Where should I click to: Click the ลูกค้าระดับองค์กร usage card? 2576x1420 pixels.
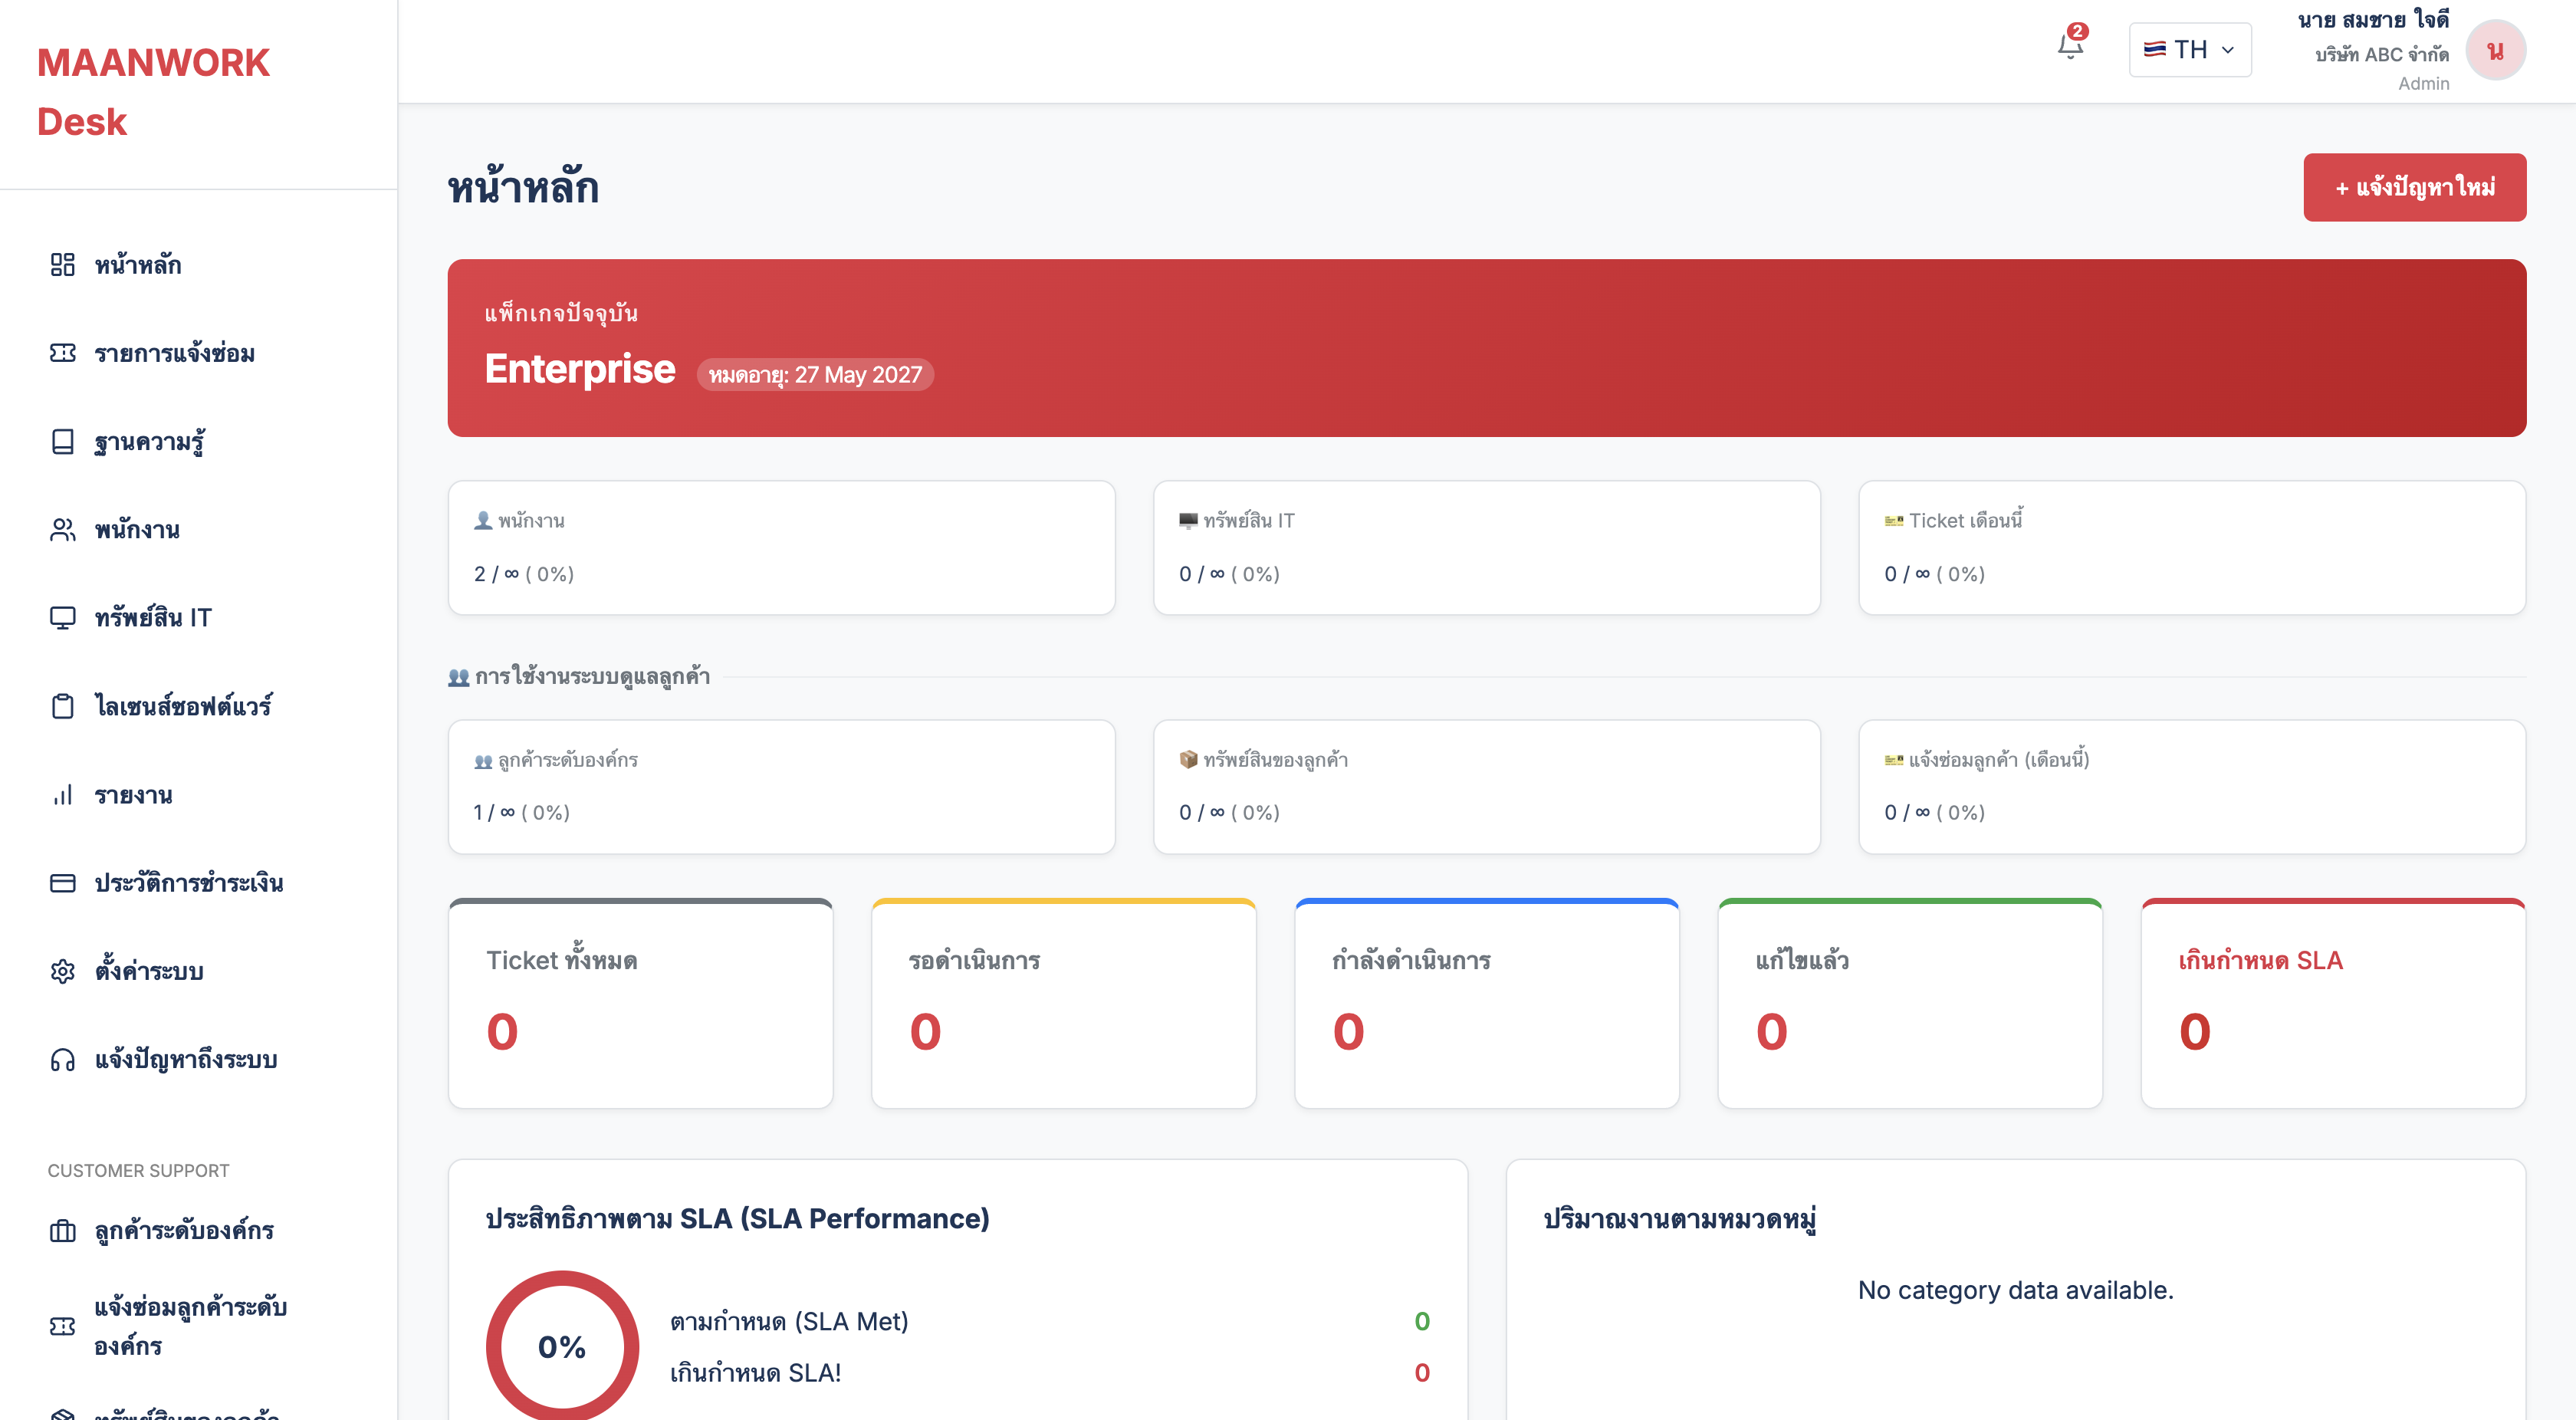781,787
